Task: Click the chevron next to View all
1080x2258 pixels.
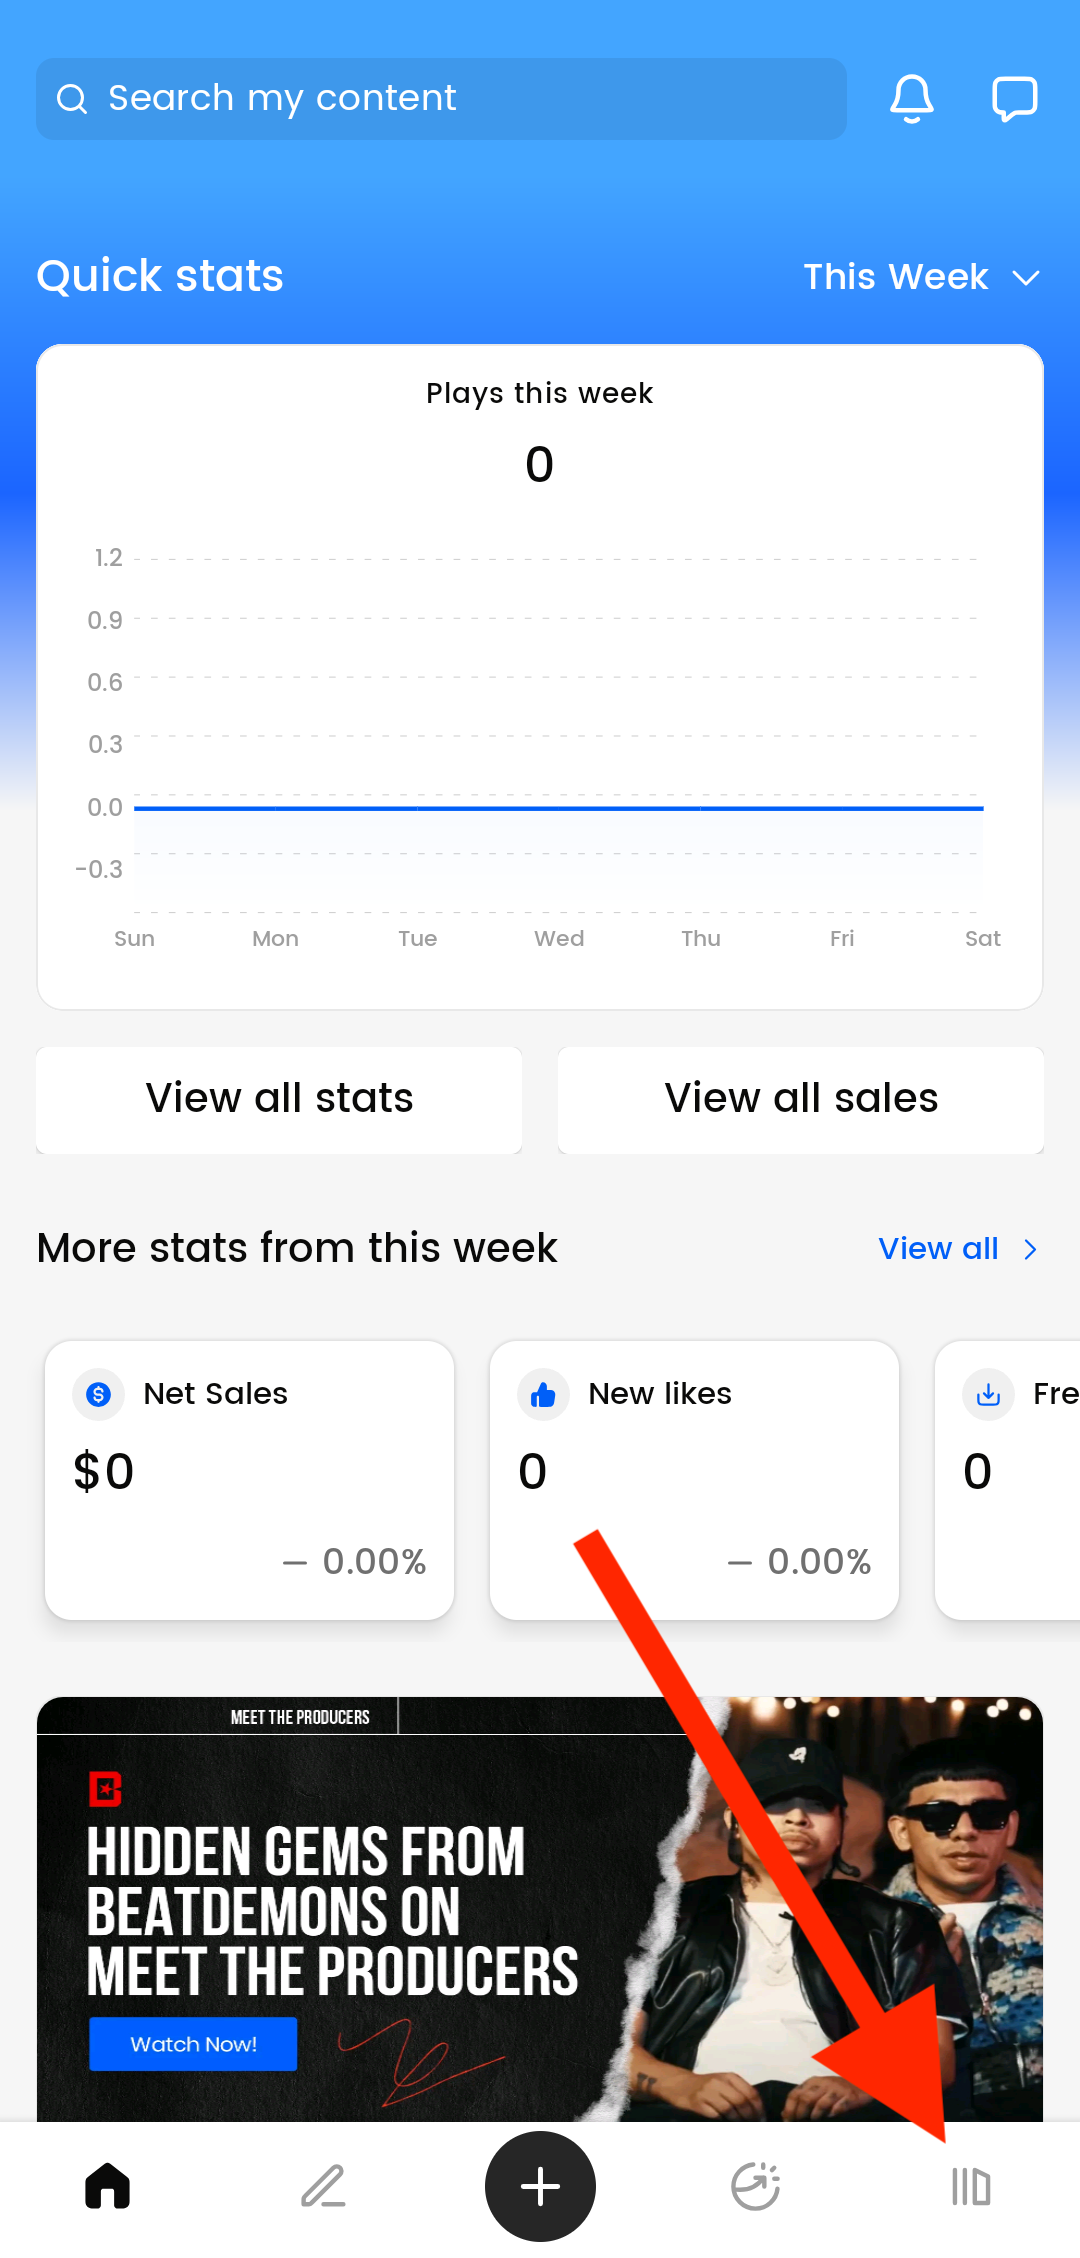Action: click(x=1031, y=1249)
